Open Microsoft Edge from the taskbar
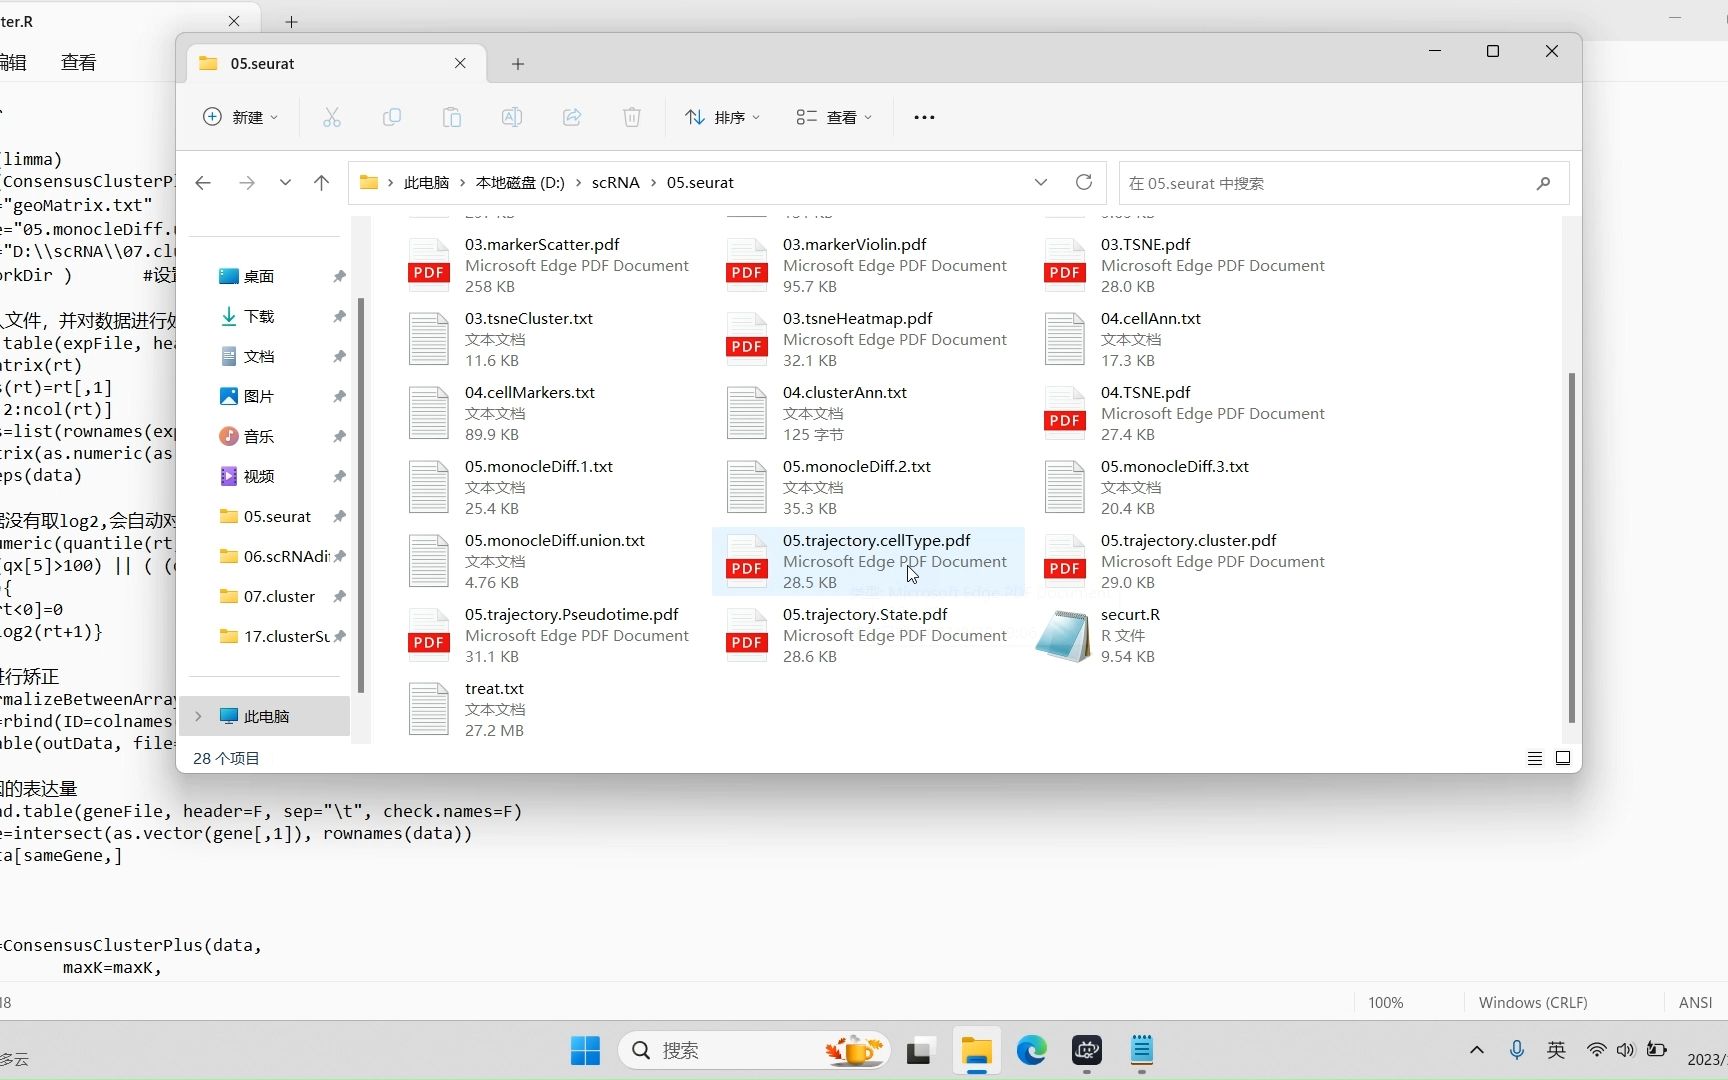The width and height of the screenshot is (1728, 1080). tap(1031, 1050)
